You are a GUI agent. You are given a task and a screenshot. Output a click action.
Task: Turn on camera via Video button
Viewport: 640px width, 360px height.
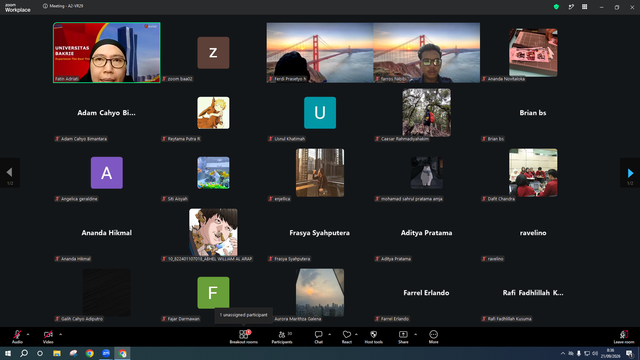pyautogui.click(x=48, y=337)
